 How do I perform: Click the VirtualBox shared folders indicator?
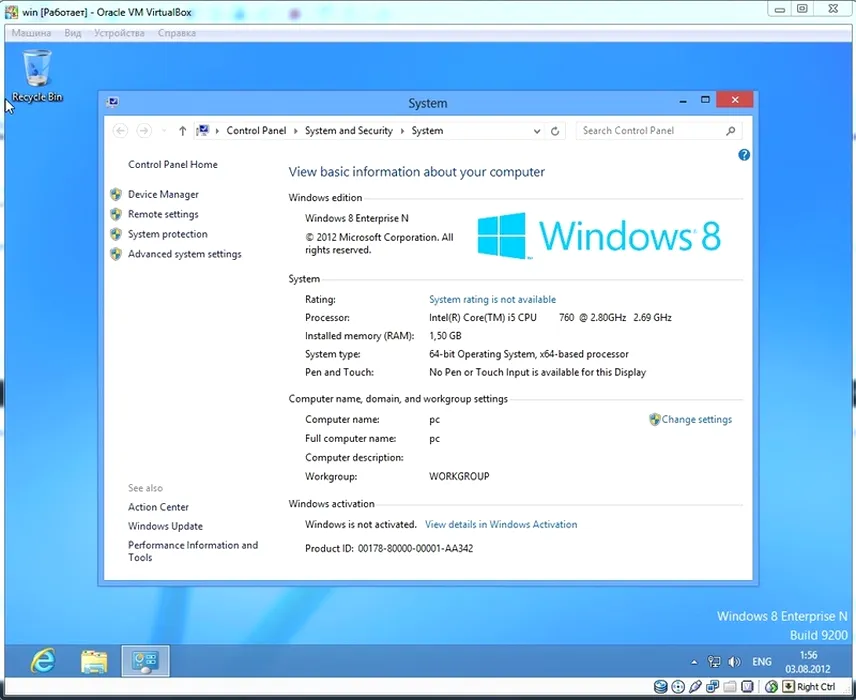(x=730, y=687)
